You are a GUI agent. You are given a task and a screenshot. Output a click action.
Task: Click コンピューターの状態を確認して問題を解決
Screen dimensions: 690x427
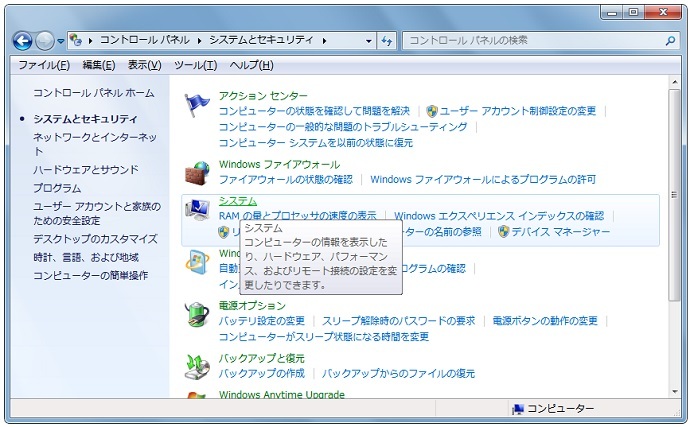click(314, 110)
